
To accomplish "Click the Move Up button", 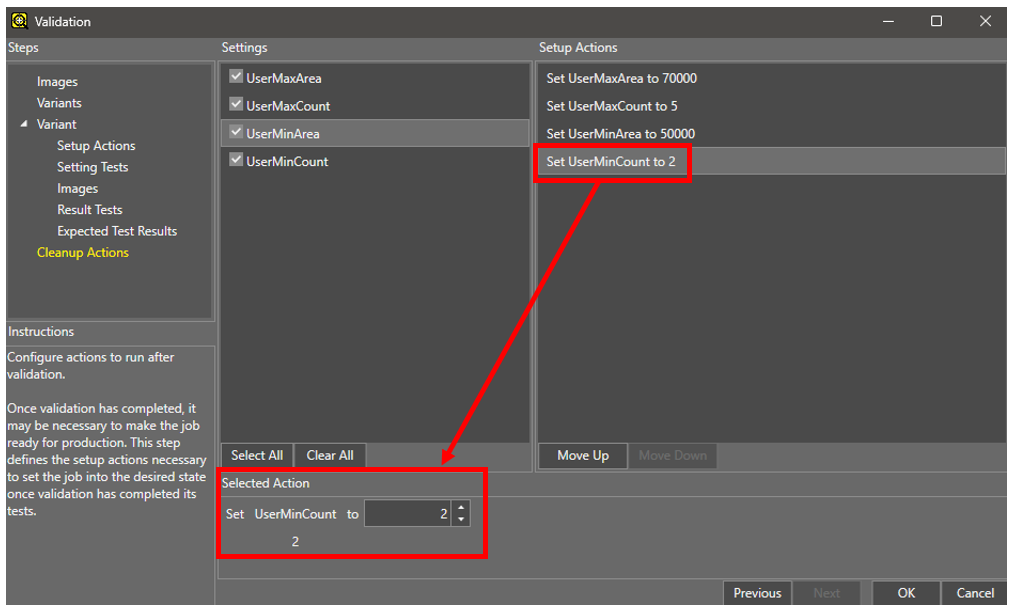I will pyautogui.click(x=582, y=456).
